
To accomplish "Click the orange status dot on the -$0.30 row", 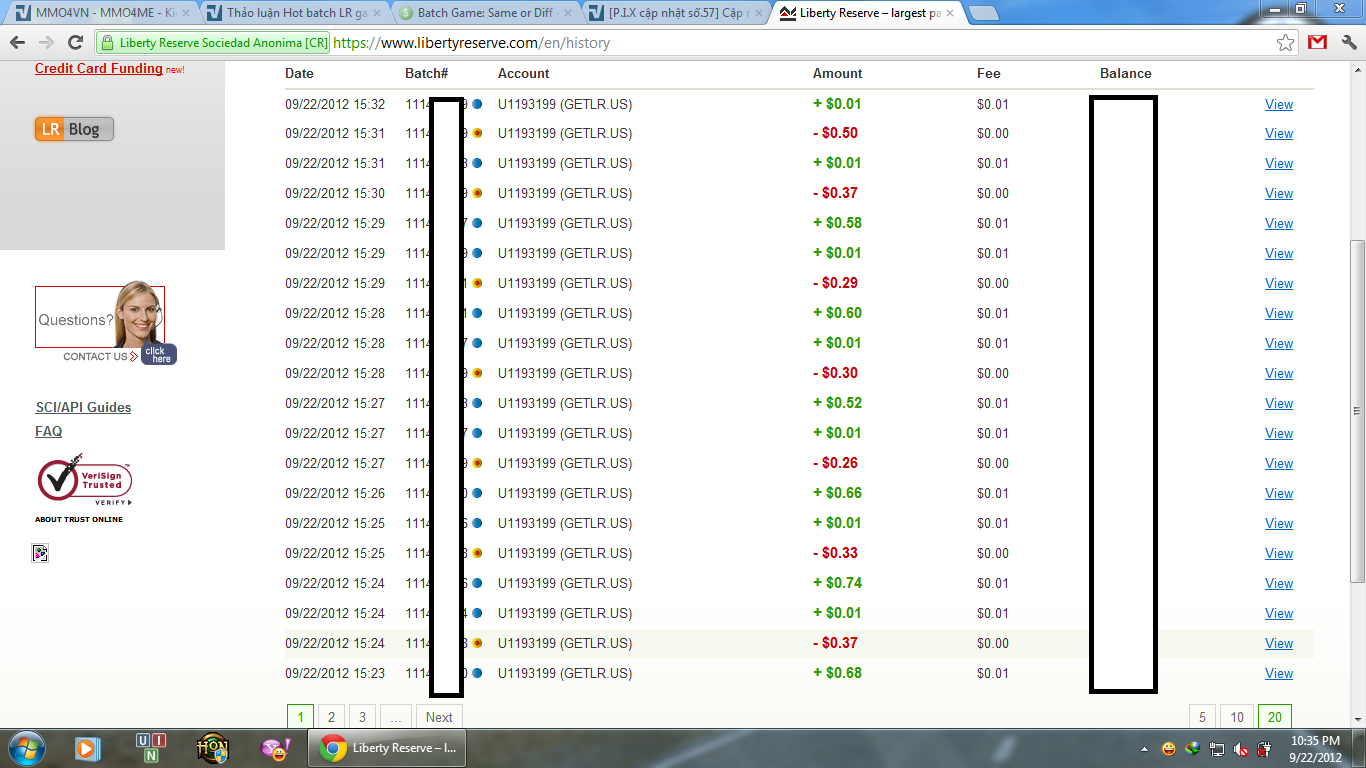I will [477, 373].
